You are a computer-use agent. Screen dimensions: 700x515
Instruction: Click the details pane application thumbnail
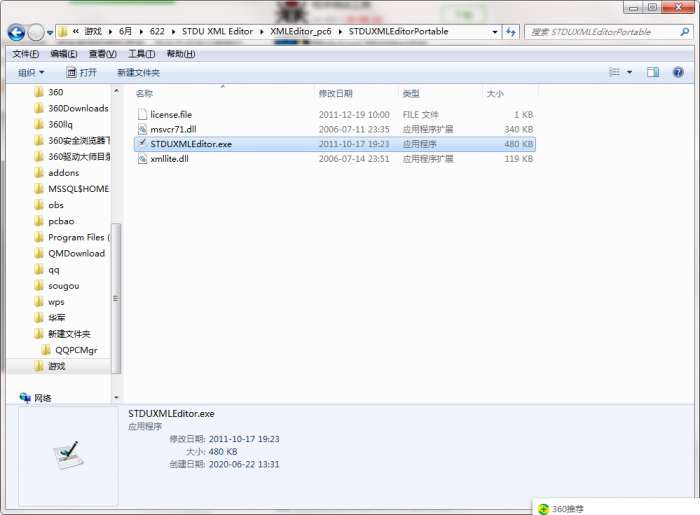(68, 455)
